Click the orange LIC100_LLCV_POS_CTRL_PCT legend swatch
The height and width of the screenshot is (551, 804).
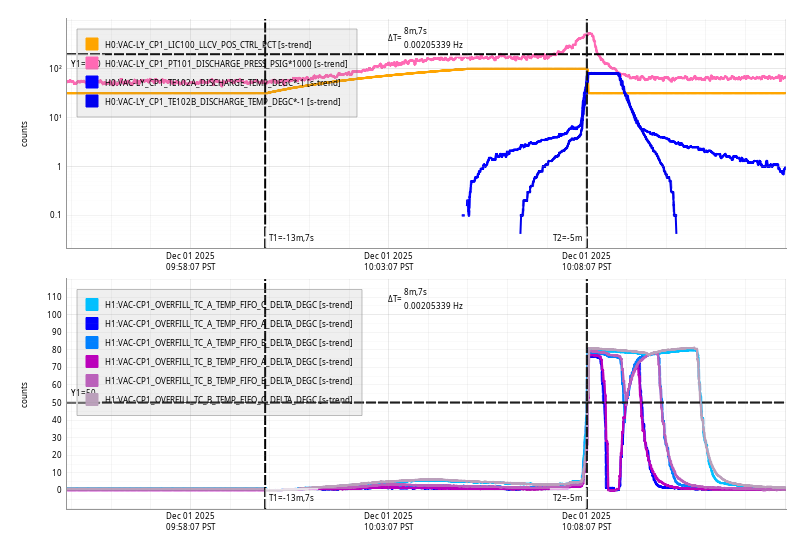(92, 44)
